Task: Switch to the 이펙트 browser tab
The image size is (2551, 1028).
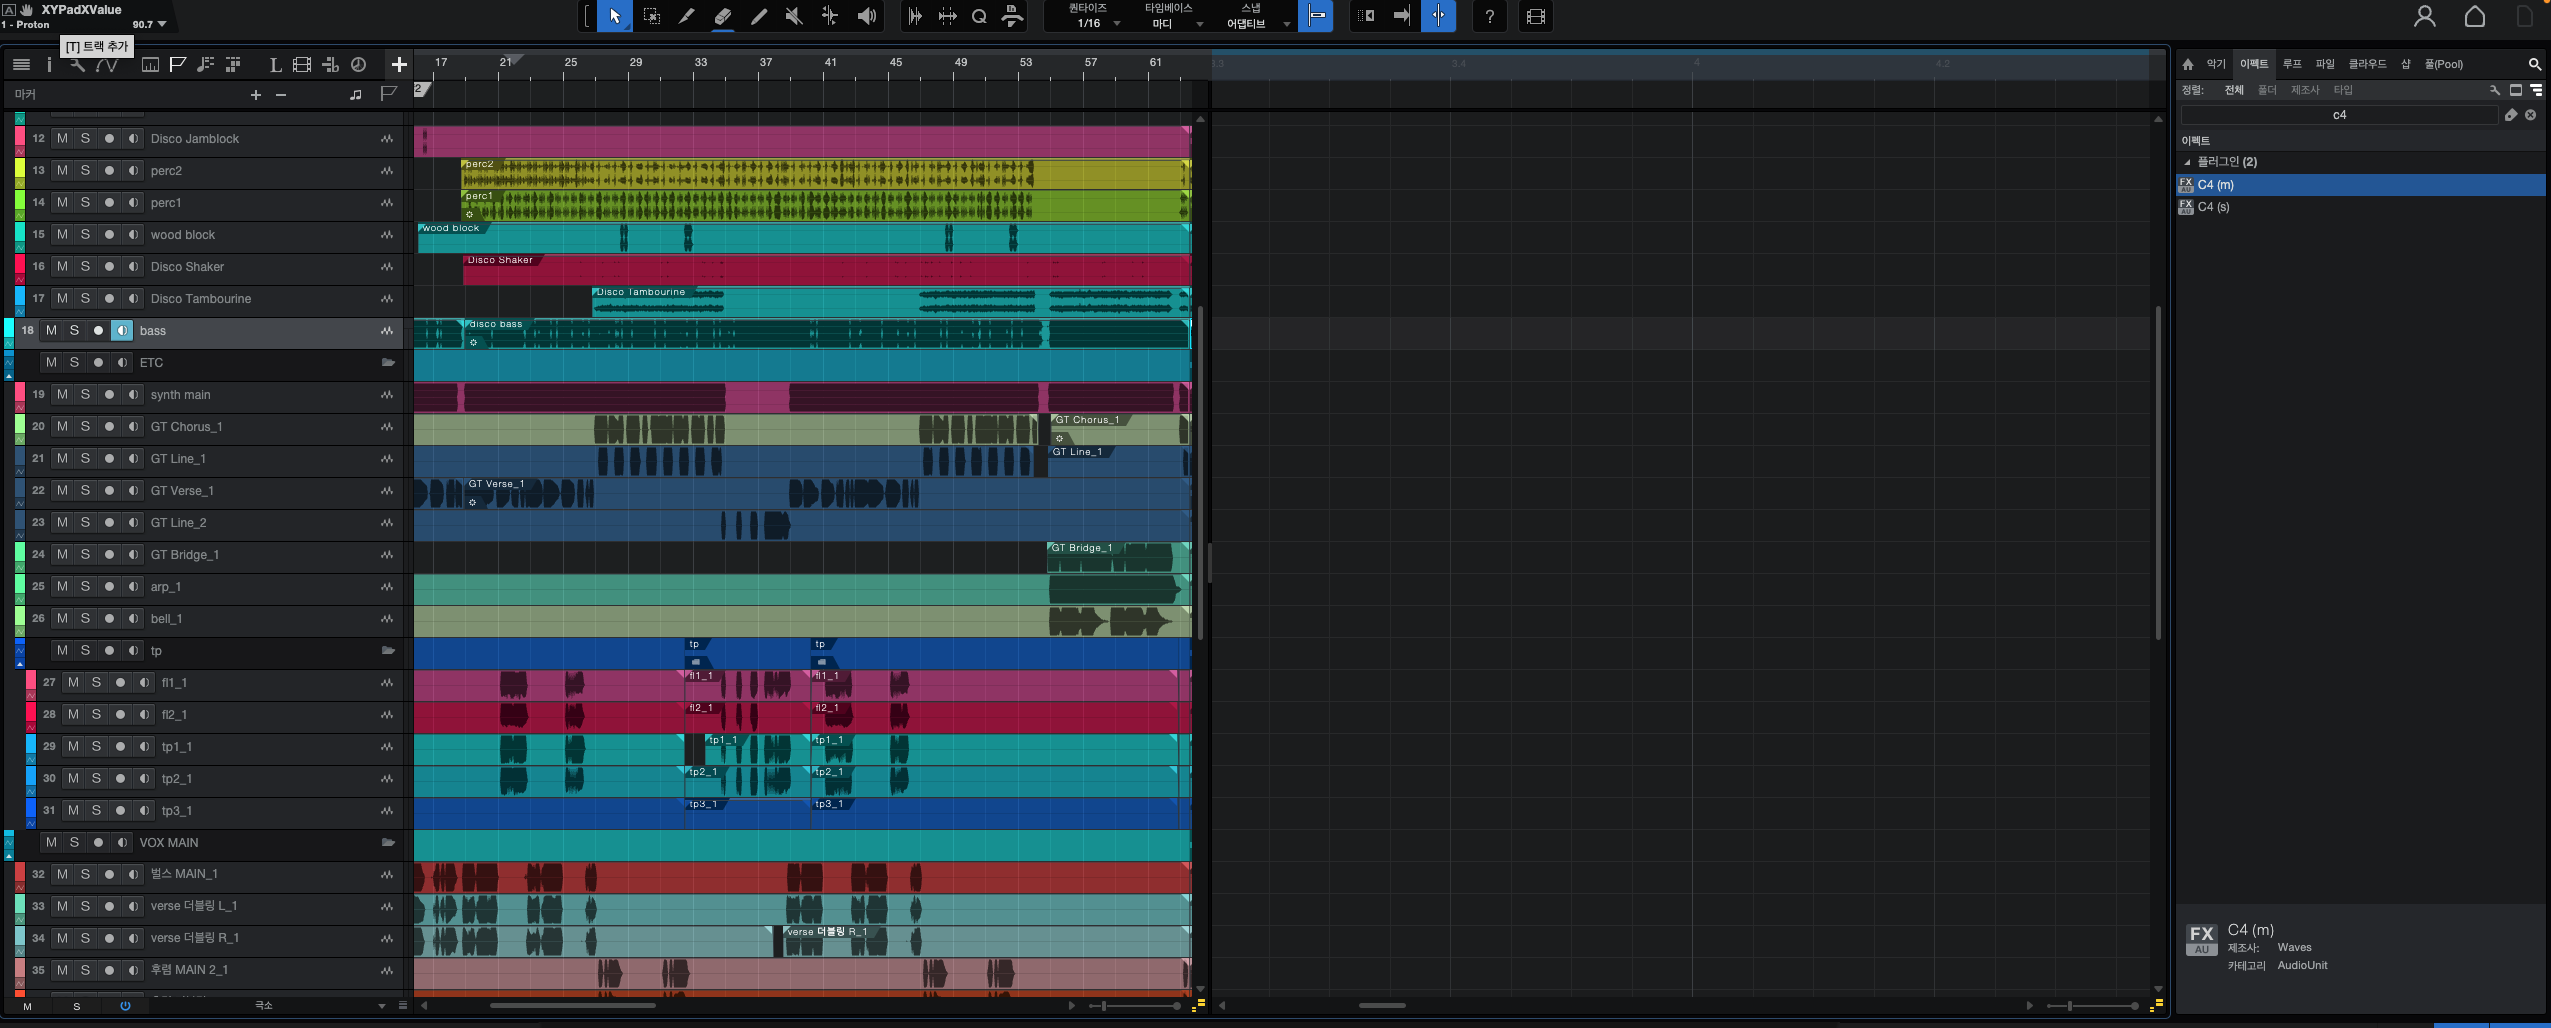Action: click(x=2254, y=64)
